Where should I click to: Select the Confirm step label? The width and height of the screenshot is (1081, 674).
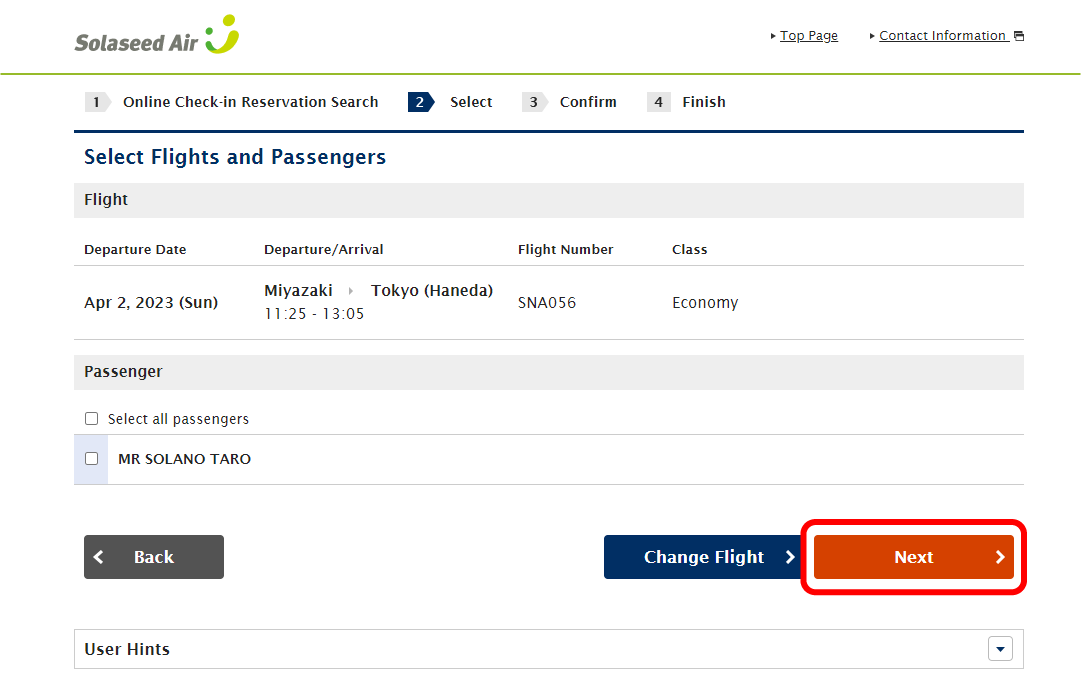[588, 102]
